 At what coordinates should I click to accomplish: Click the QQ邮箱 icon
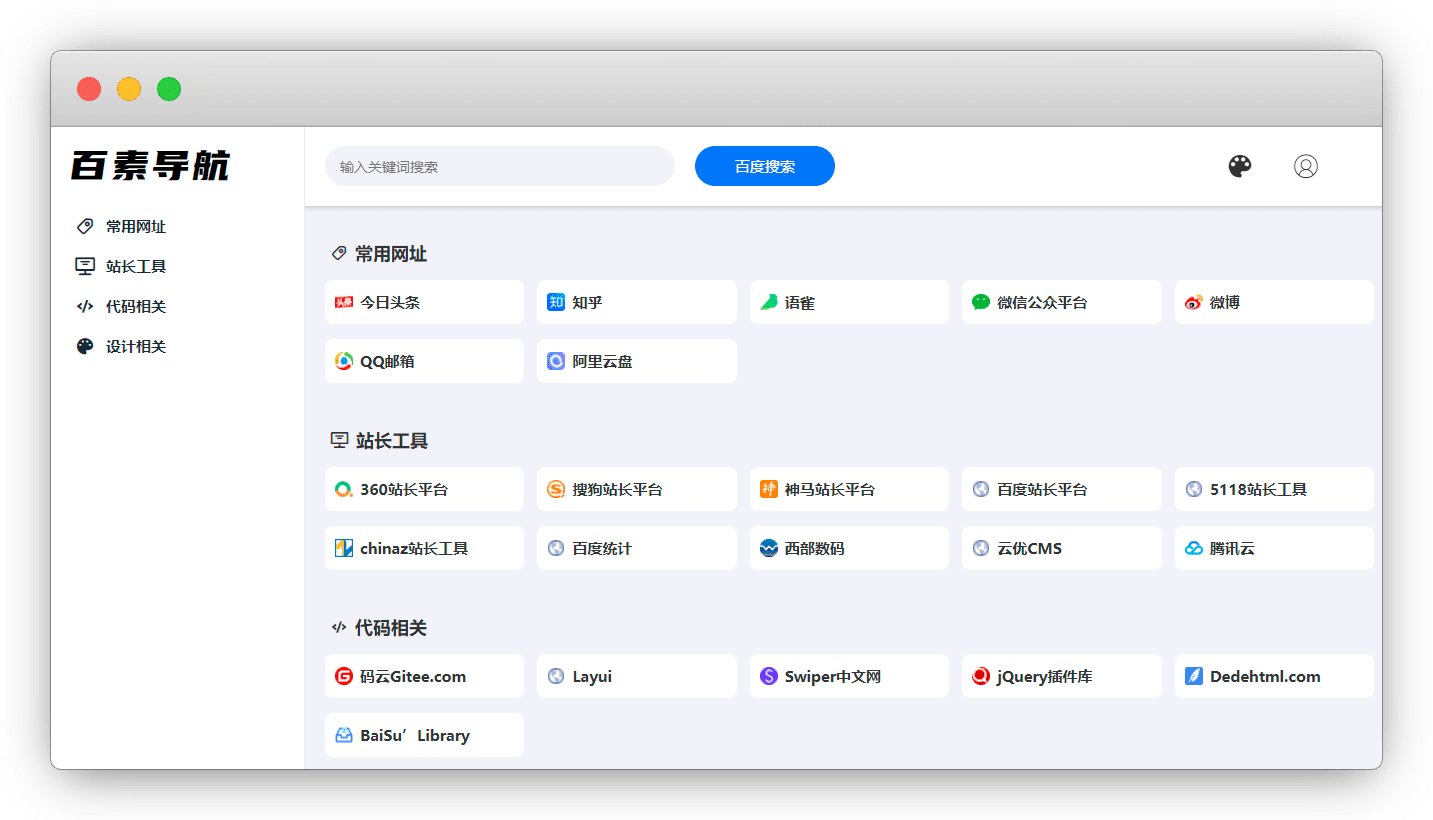[x=344, y=361]
